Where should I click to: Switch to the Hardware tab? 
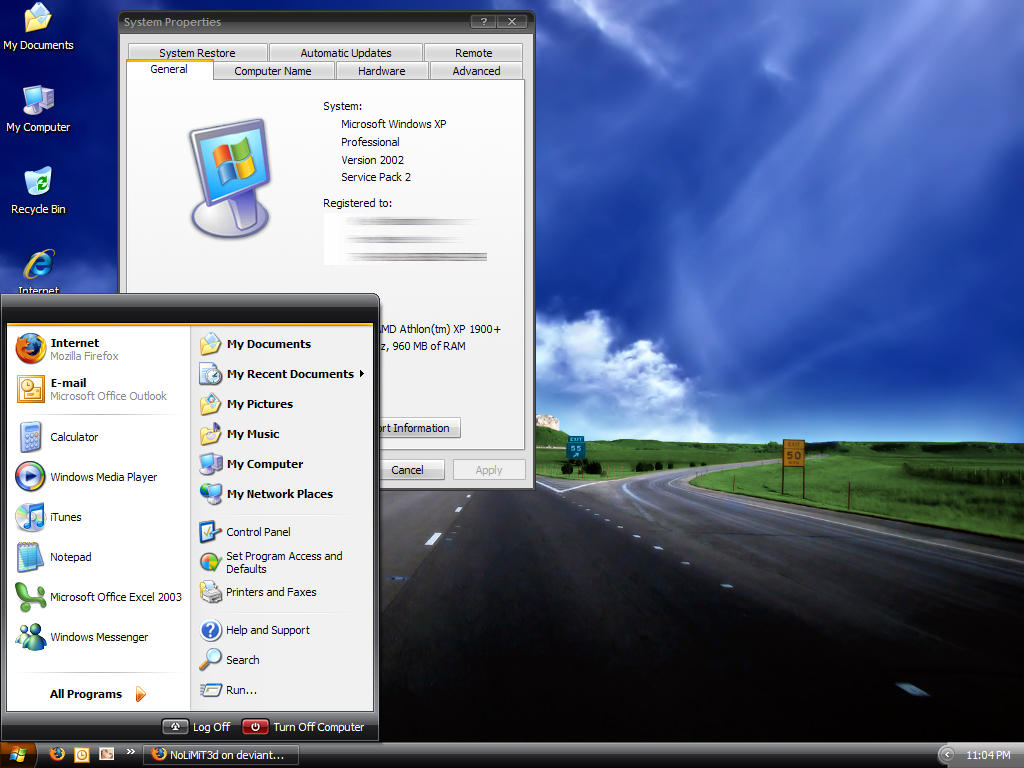click(381, 71)
